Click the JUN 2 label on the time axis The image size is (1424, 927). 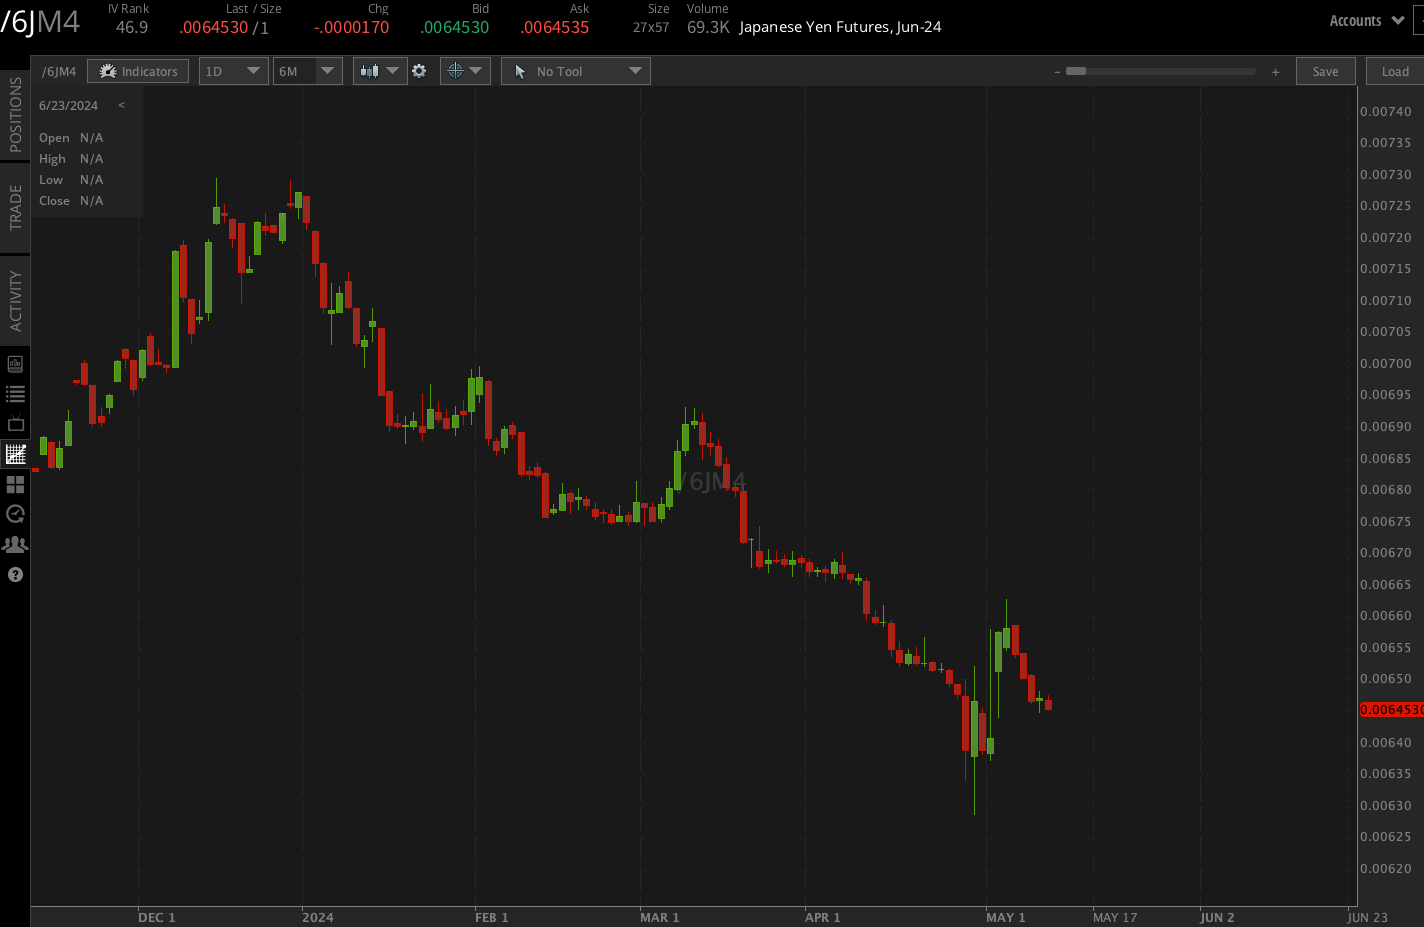tap(1217, 917)
